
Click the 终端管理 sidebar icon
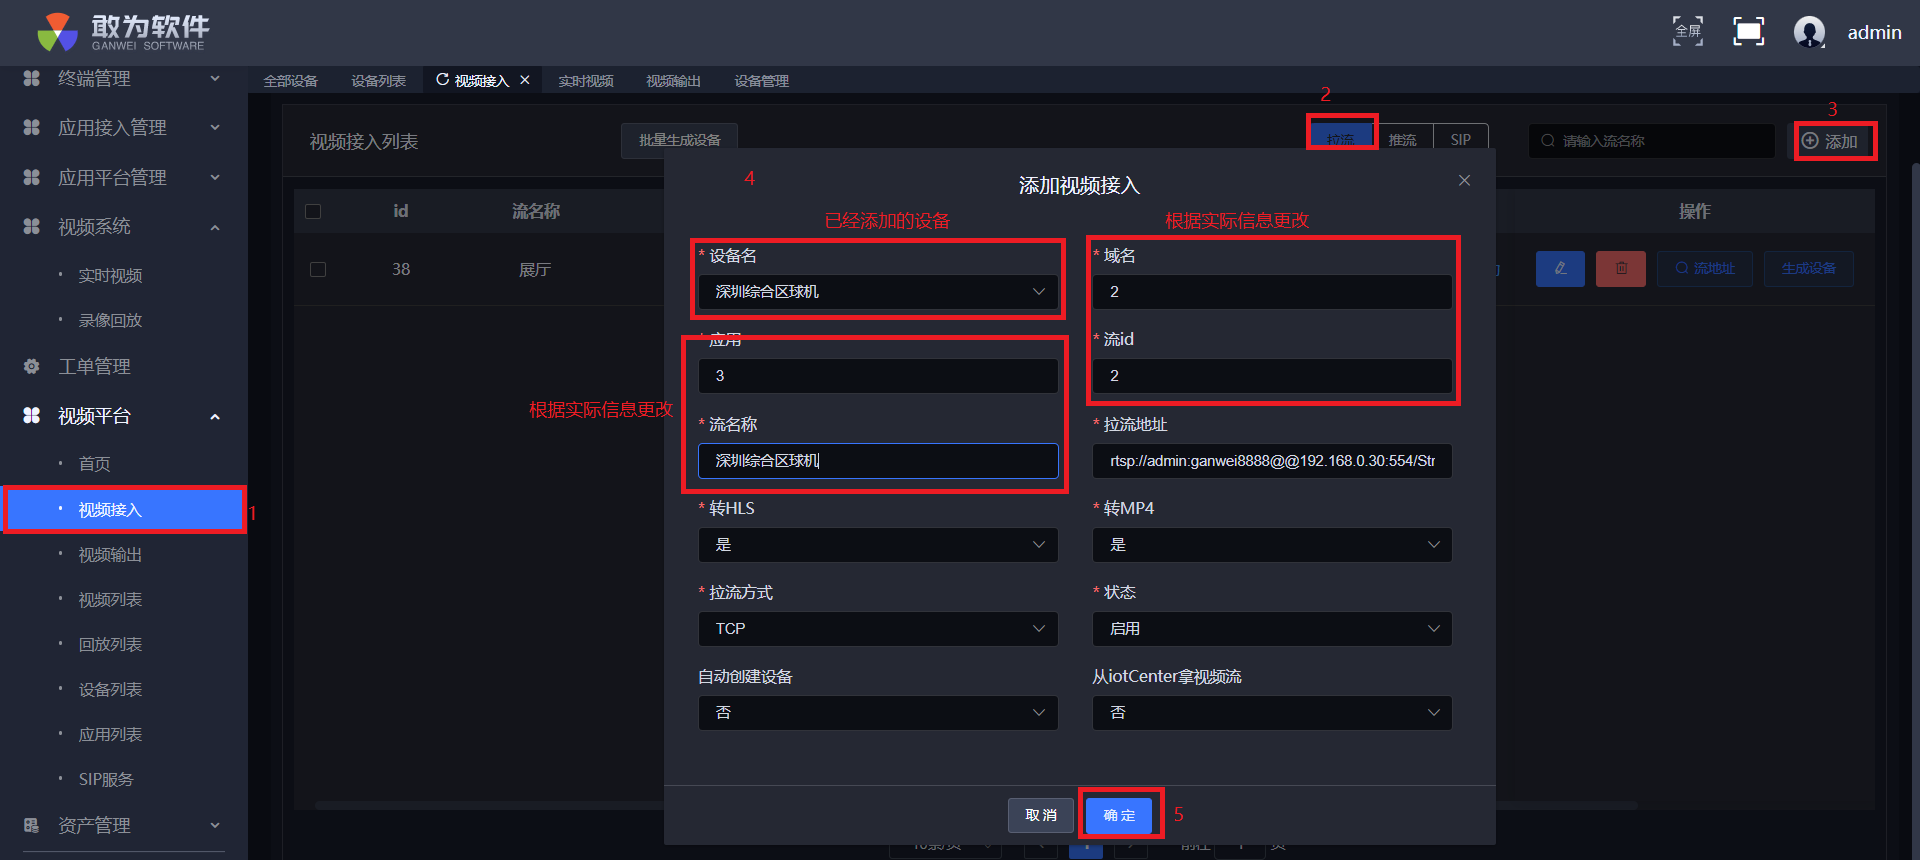tap(32, 78)
